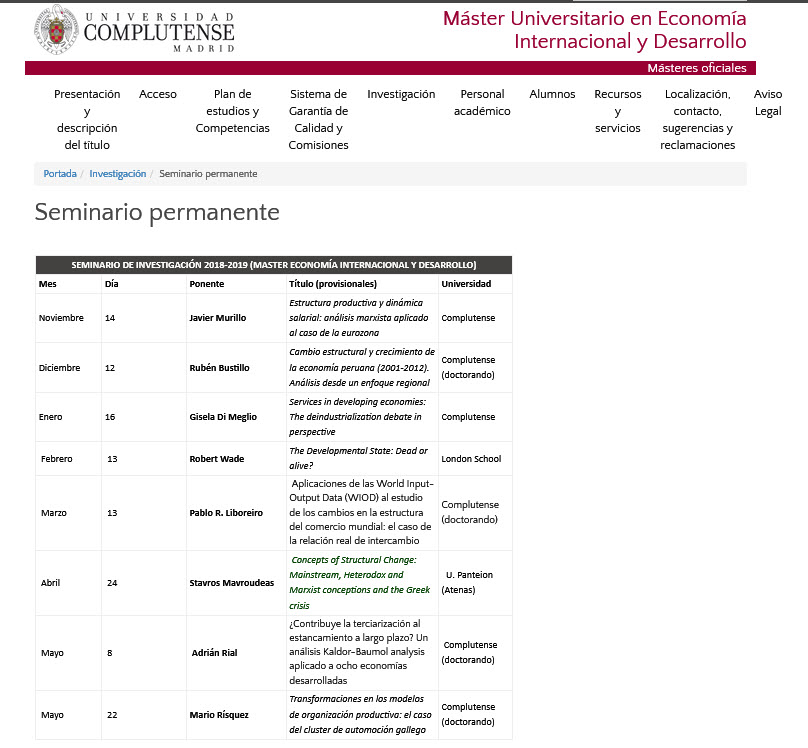Screen dimensions: 808x748
Task: Click the Día column header
Action: point(111,284)
